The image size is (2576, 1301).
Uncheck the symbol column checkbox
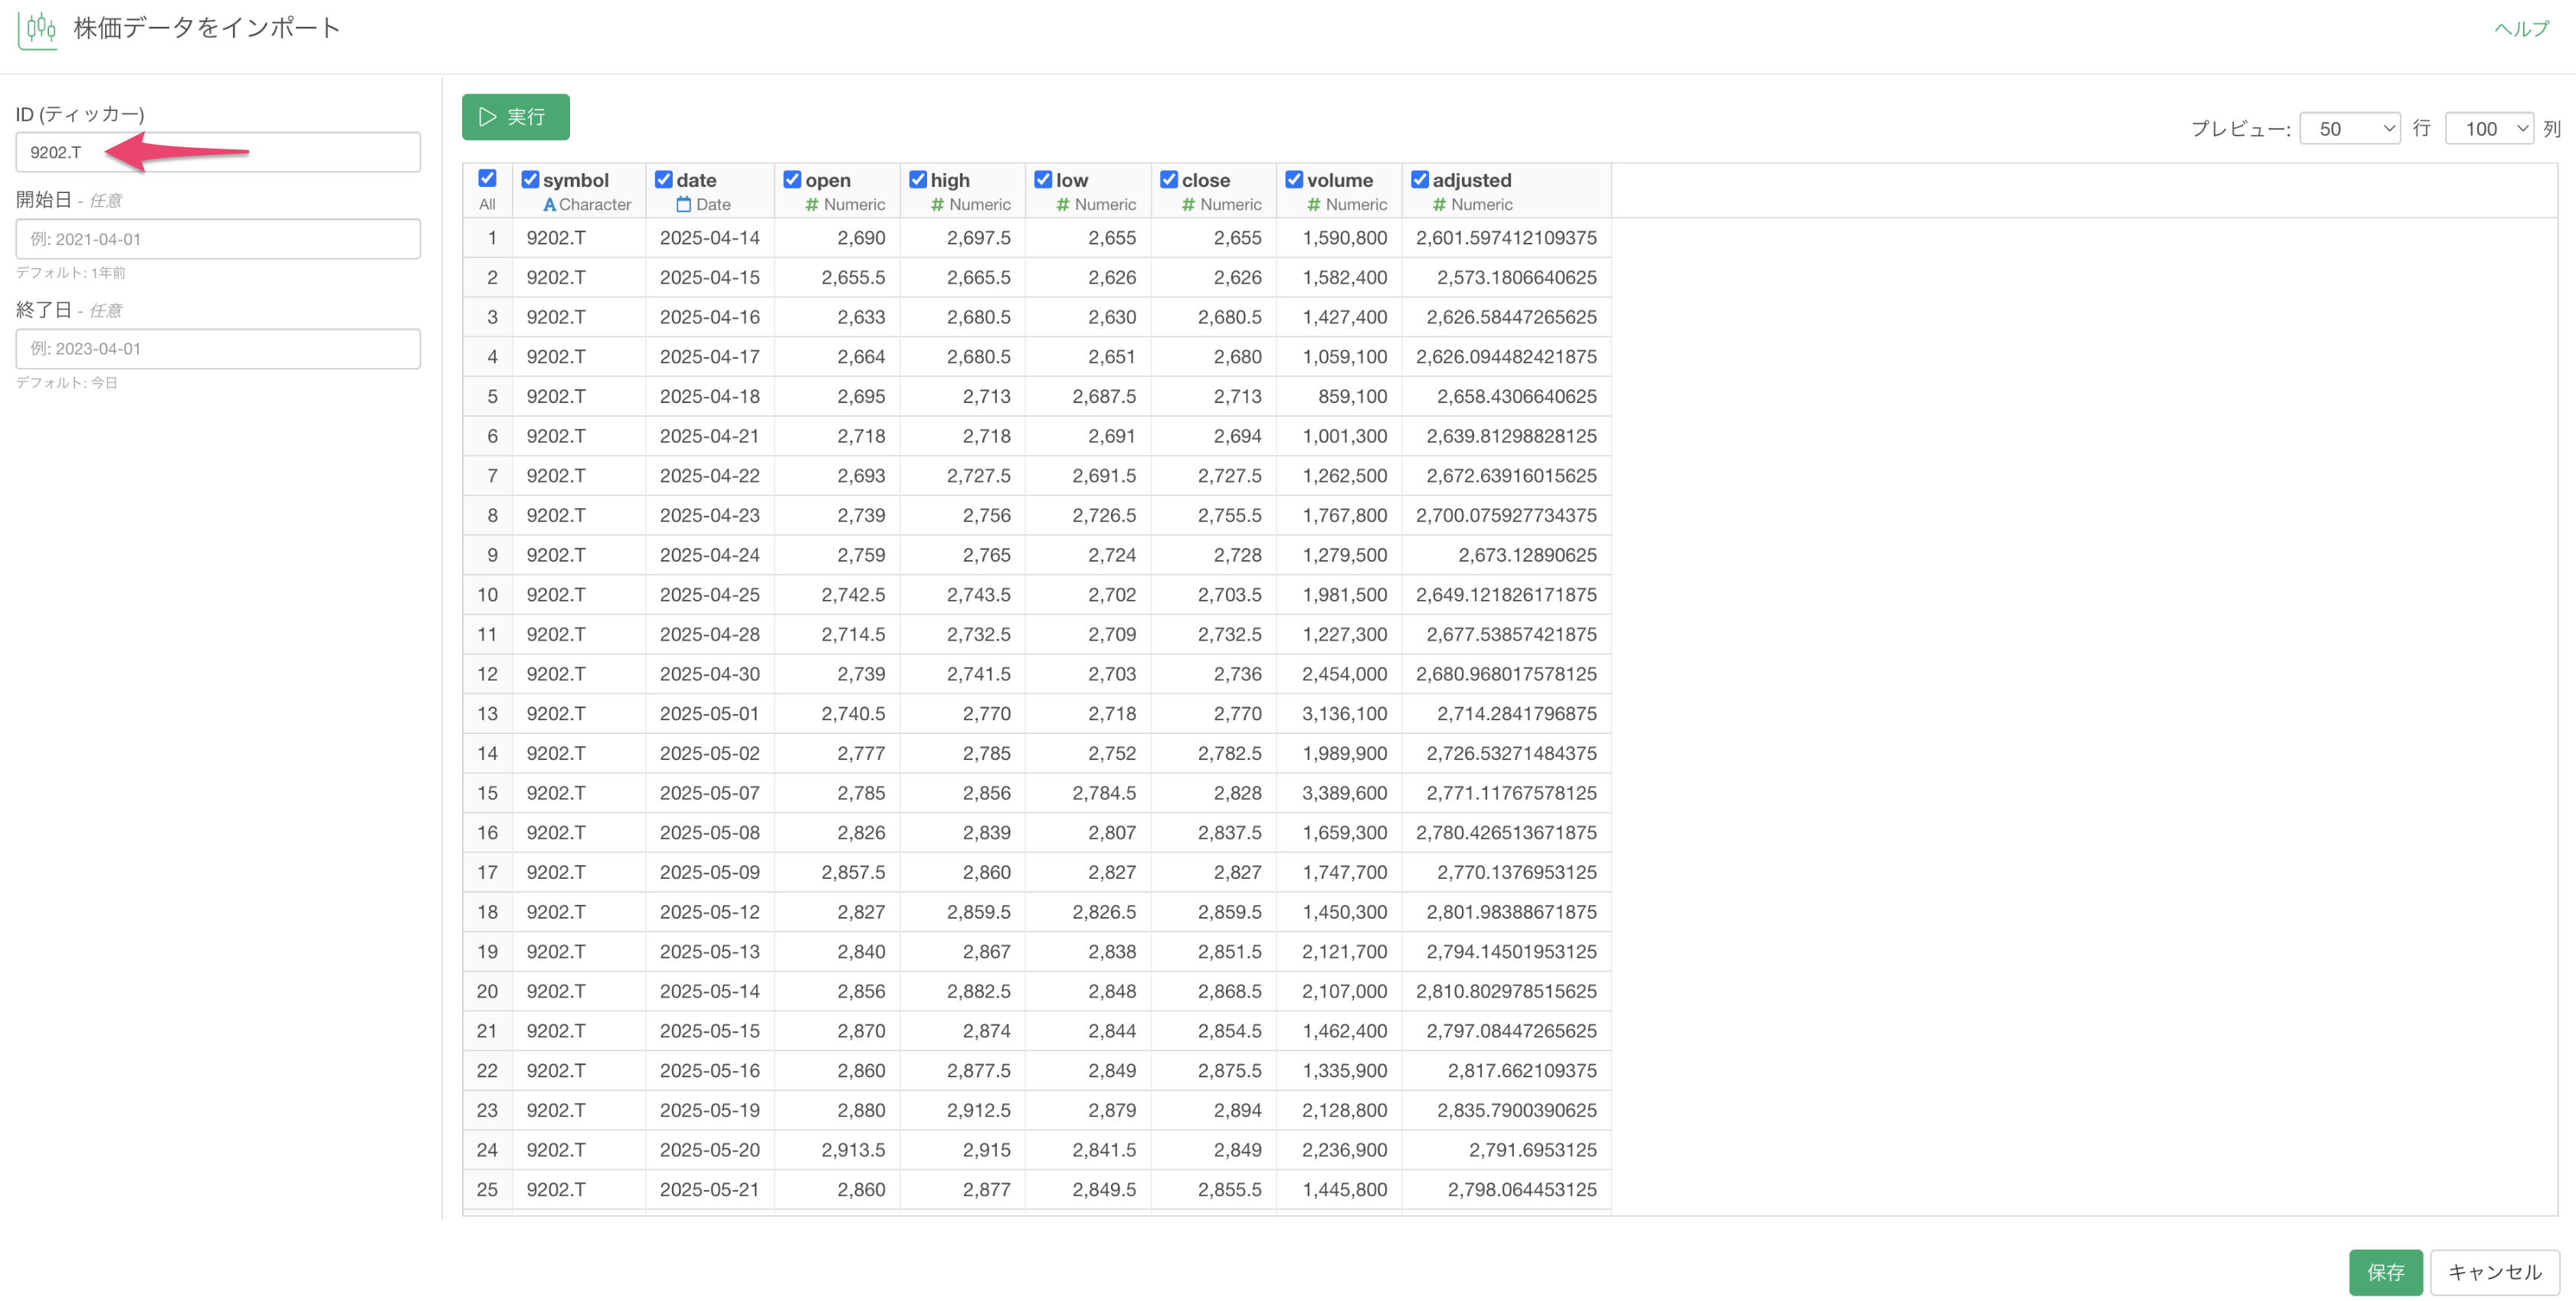(530, 180)
